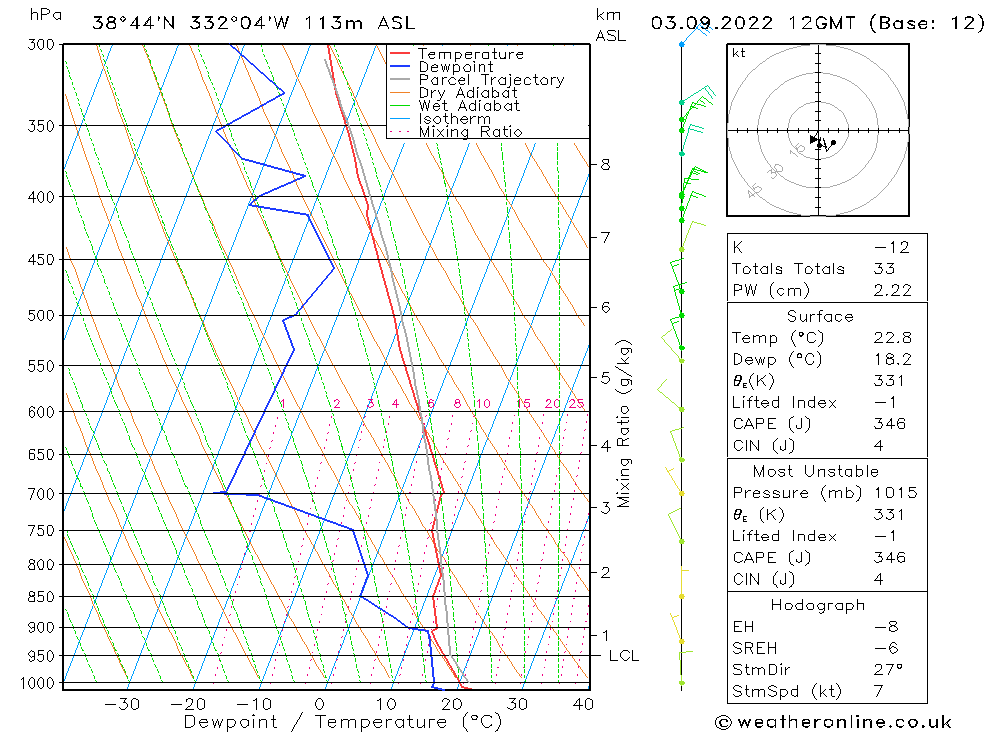Click the Surface Temp value 22.8
The image size is (1000, 733).
(893, 337)
